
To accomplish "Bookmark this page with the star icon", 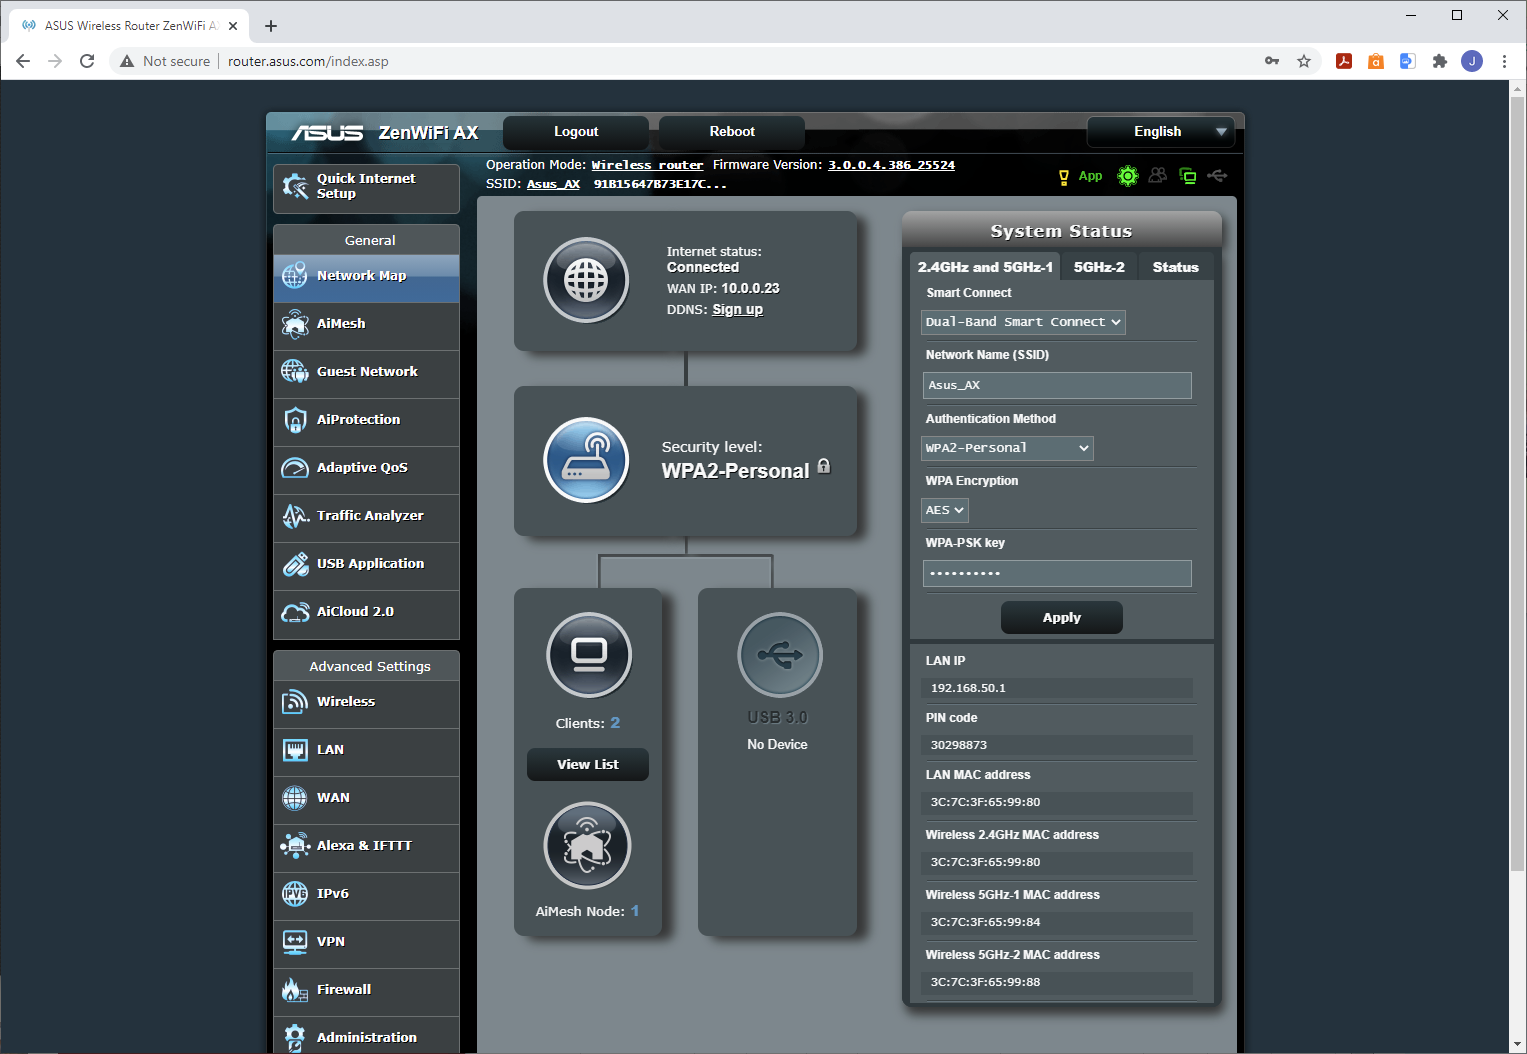I will [1304, 61].
